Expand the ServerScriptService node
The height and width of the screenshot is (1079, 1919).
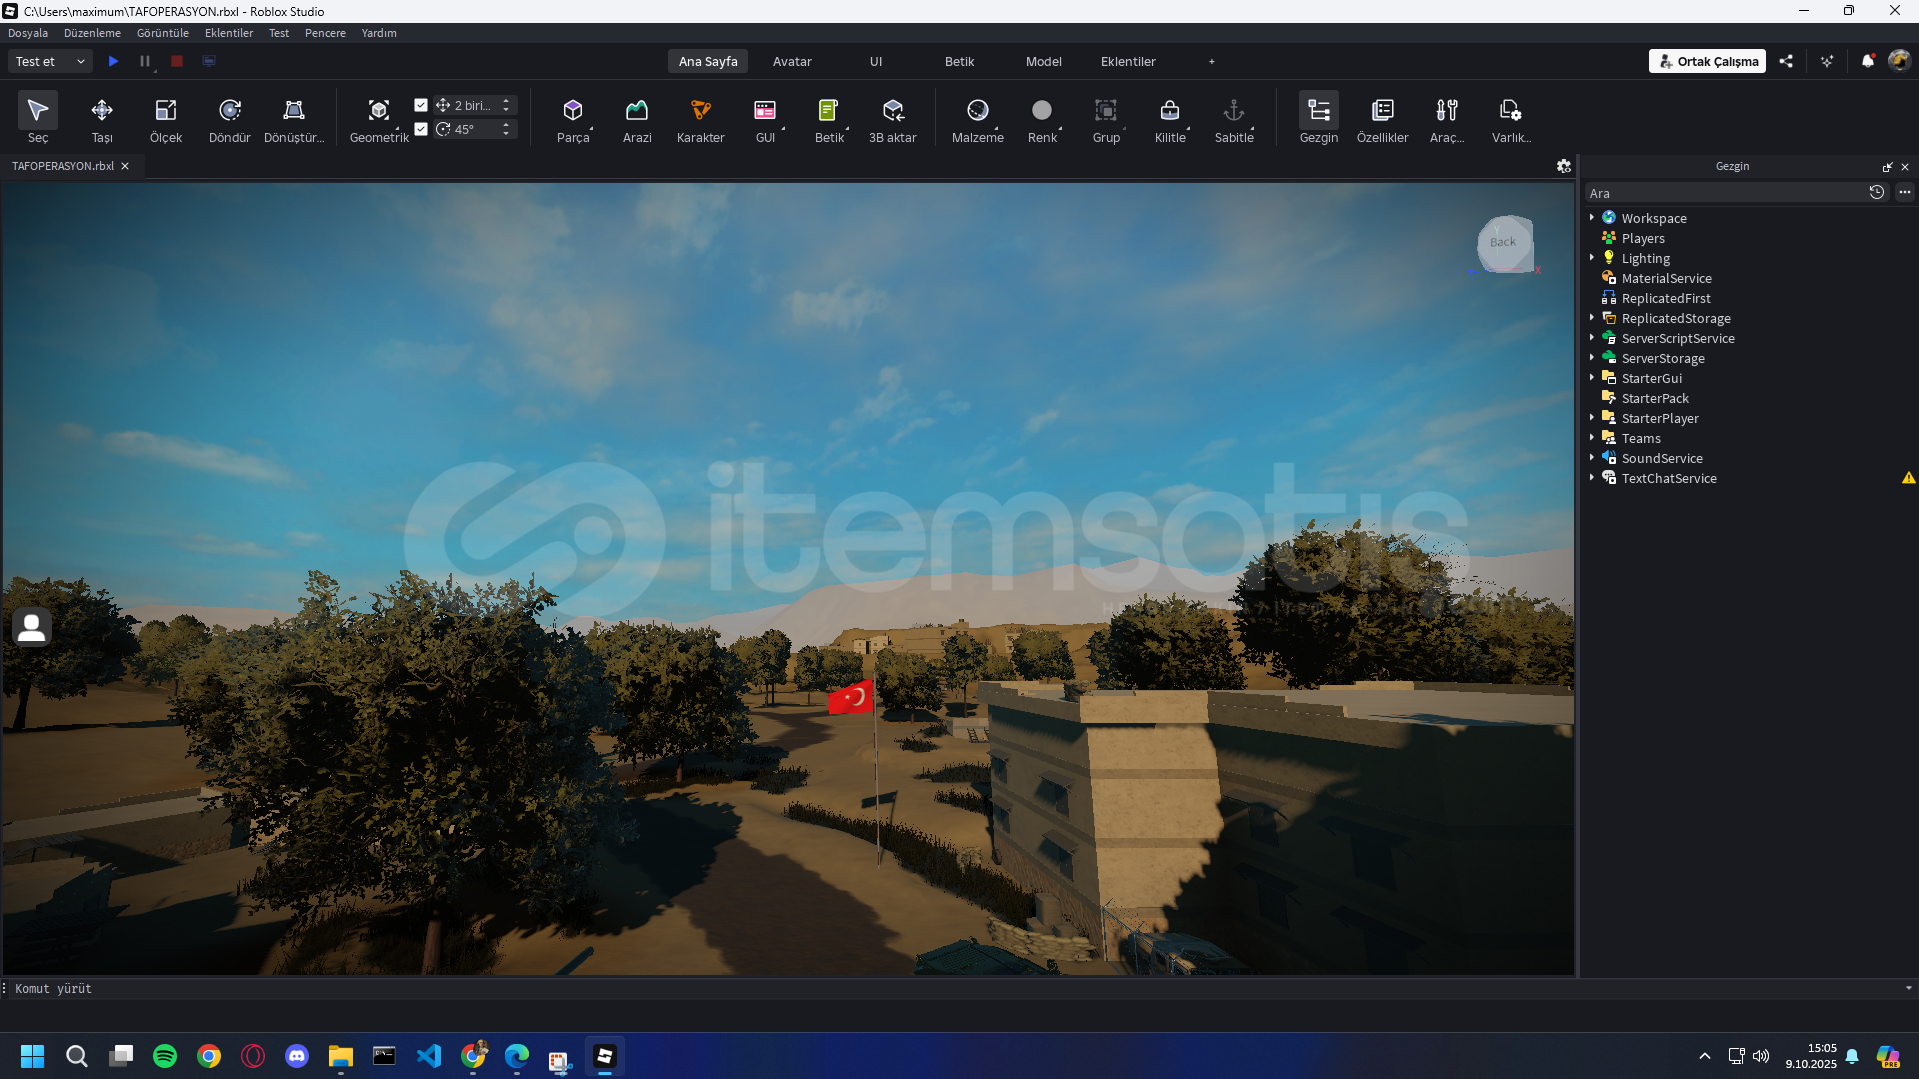click(x=1592, y=338)
